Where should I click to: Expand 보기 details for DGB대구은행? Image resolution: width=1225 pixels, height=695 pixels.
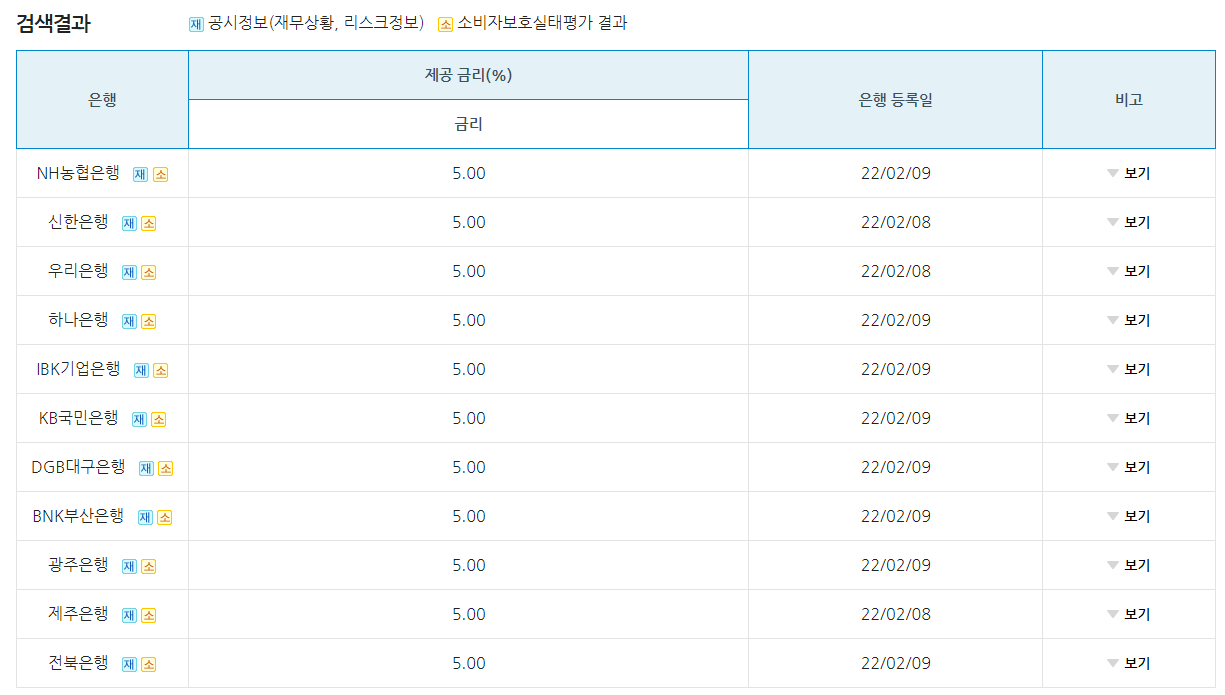[x=1128, y=467]
